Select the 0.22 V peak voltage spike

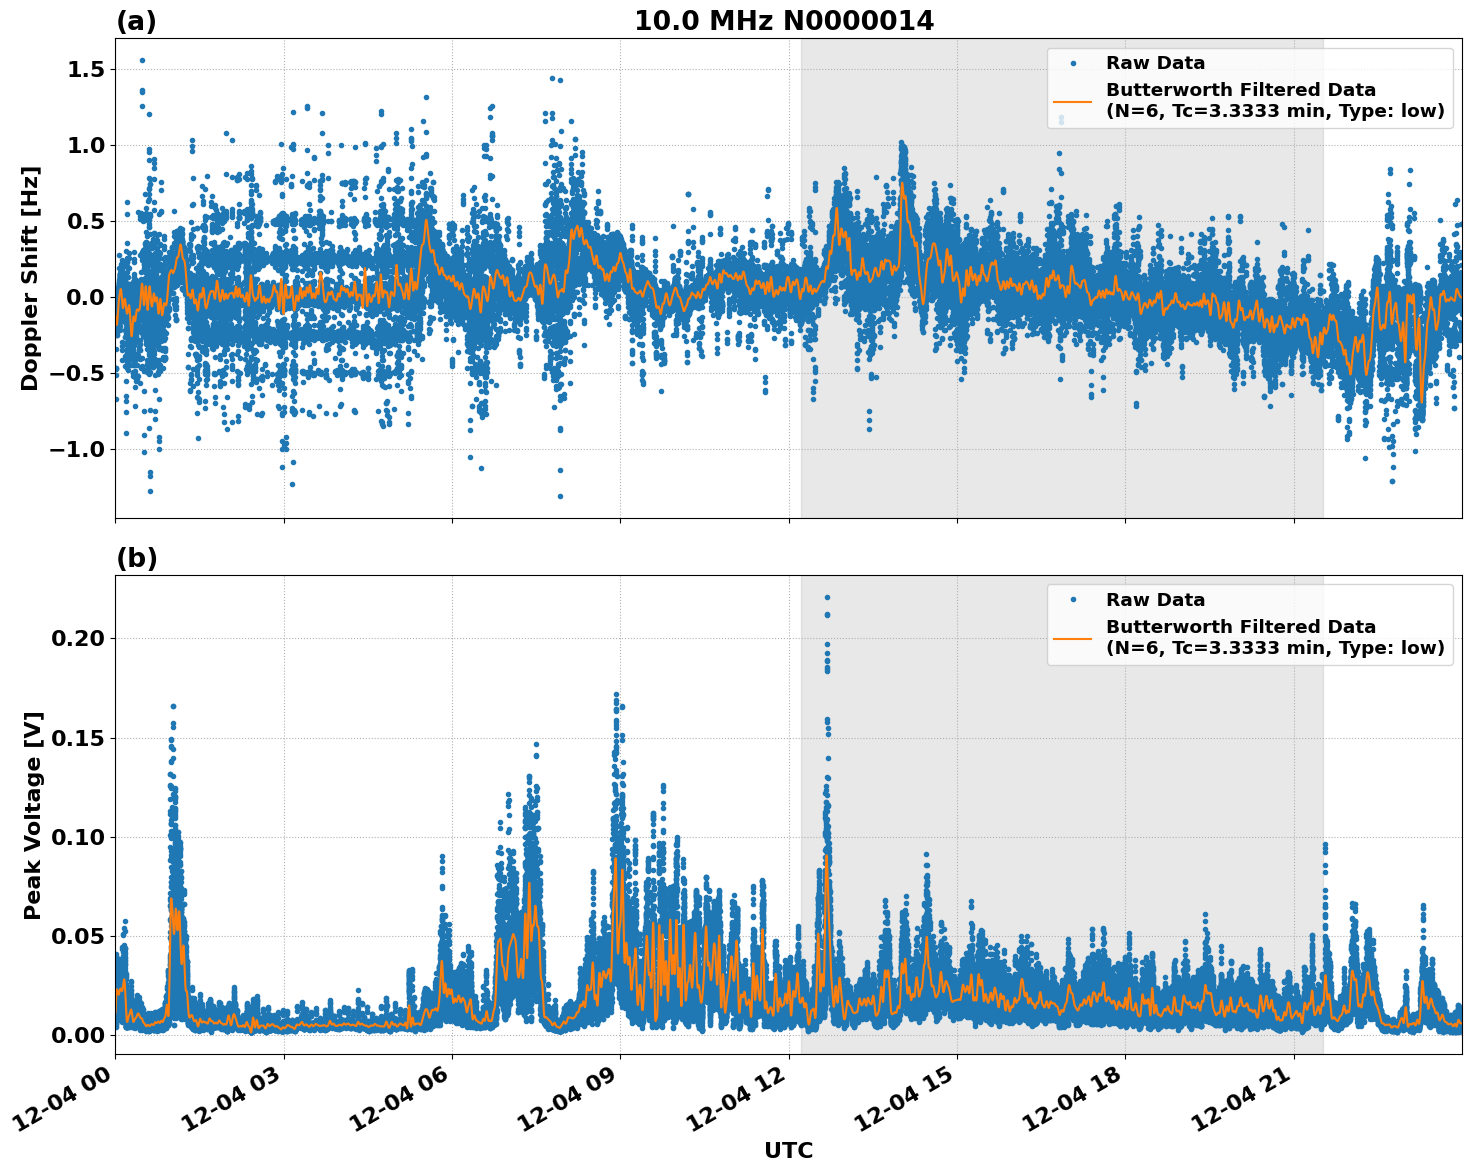(827, 597)
